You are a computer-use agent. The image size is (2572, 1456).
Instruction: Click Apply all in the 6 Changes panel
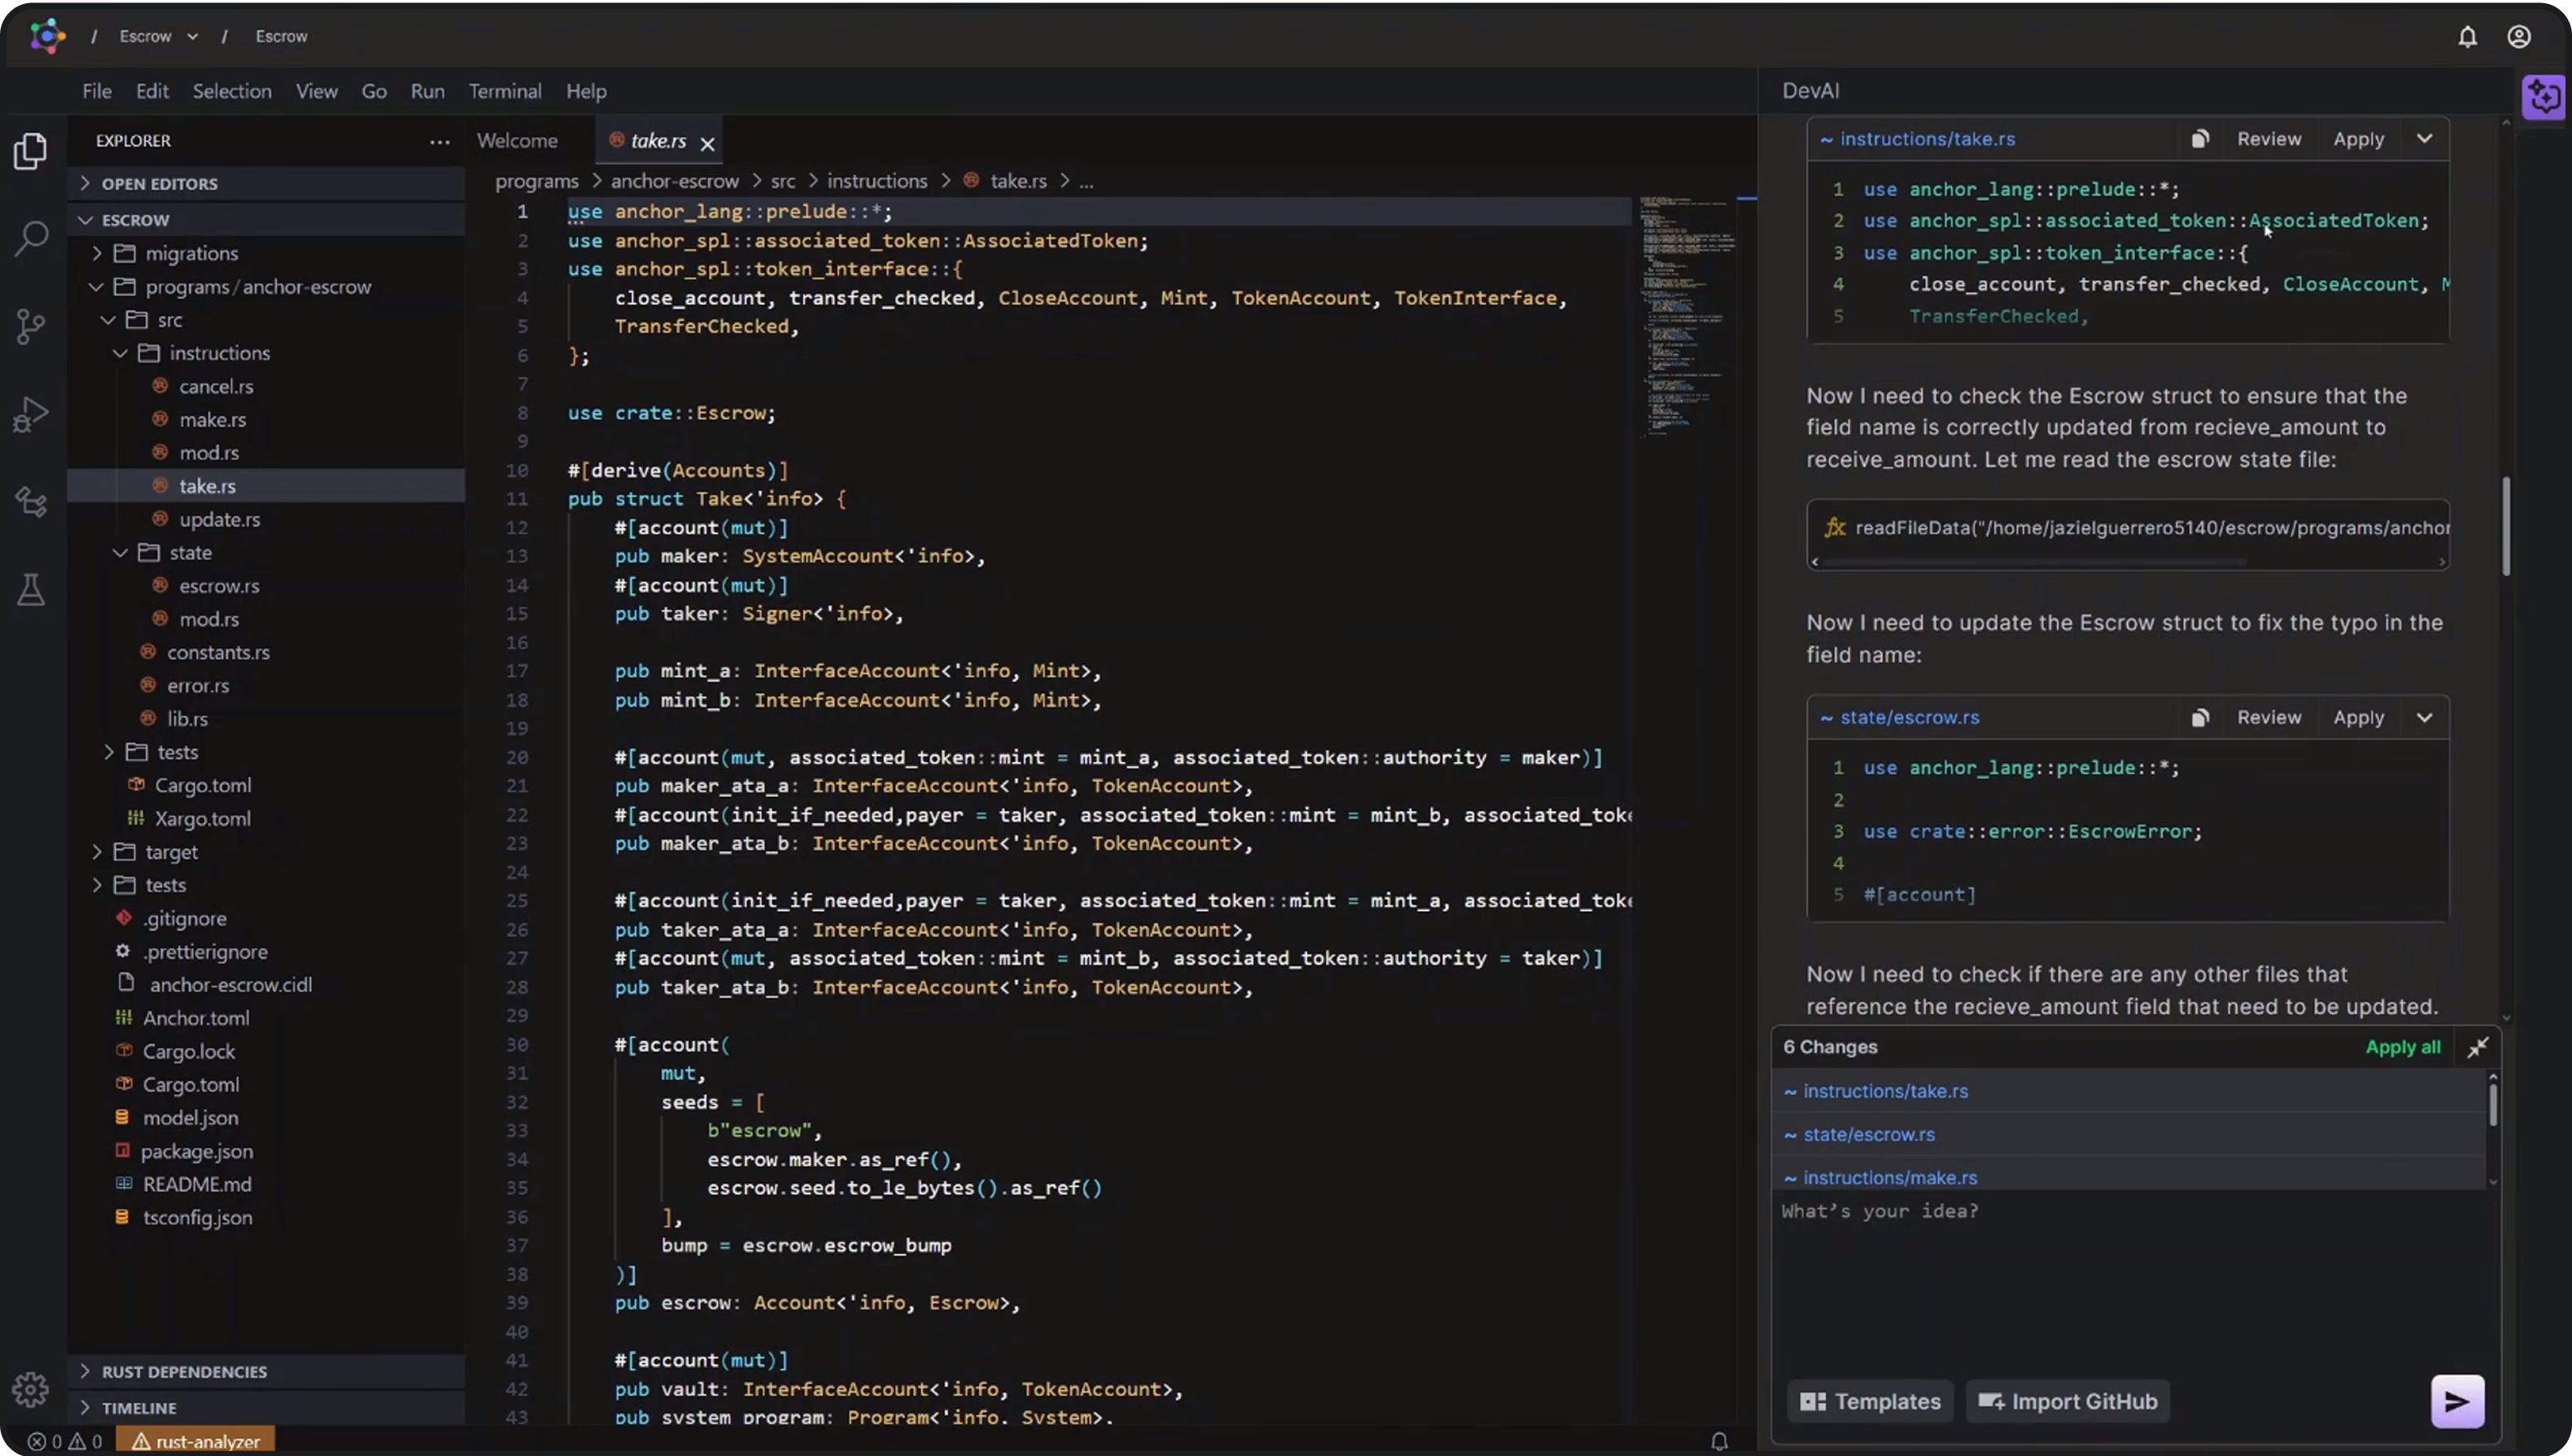tap(2403, 1046)
